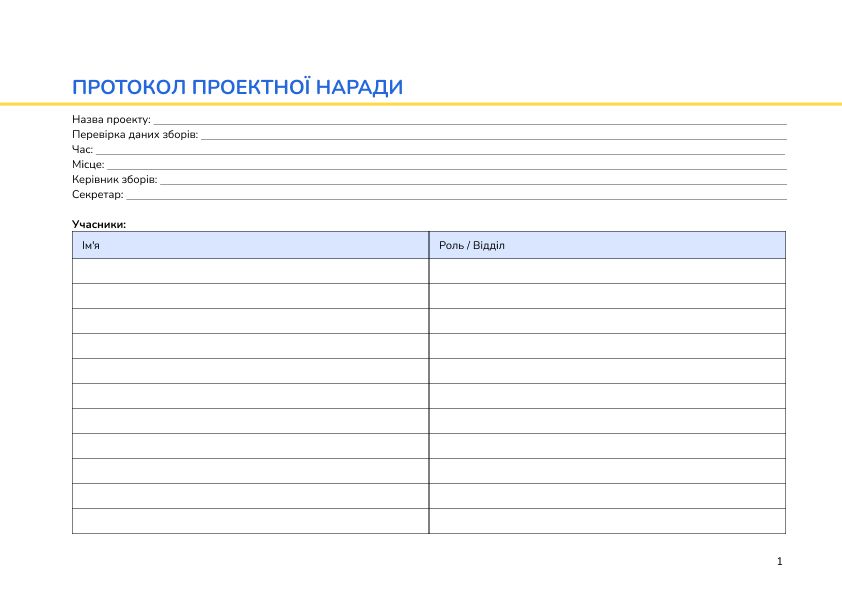Click the first cell under Роль / Відділ
Viewport: 842px width, 596px height.
[x=608, y=270]
